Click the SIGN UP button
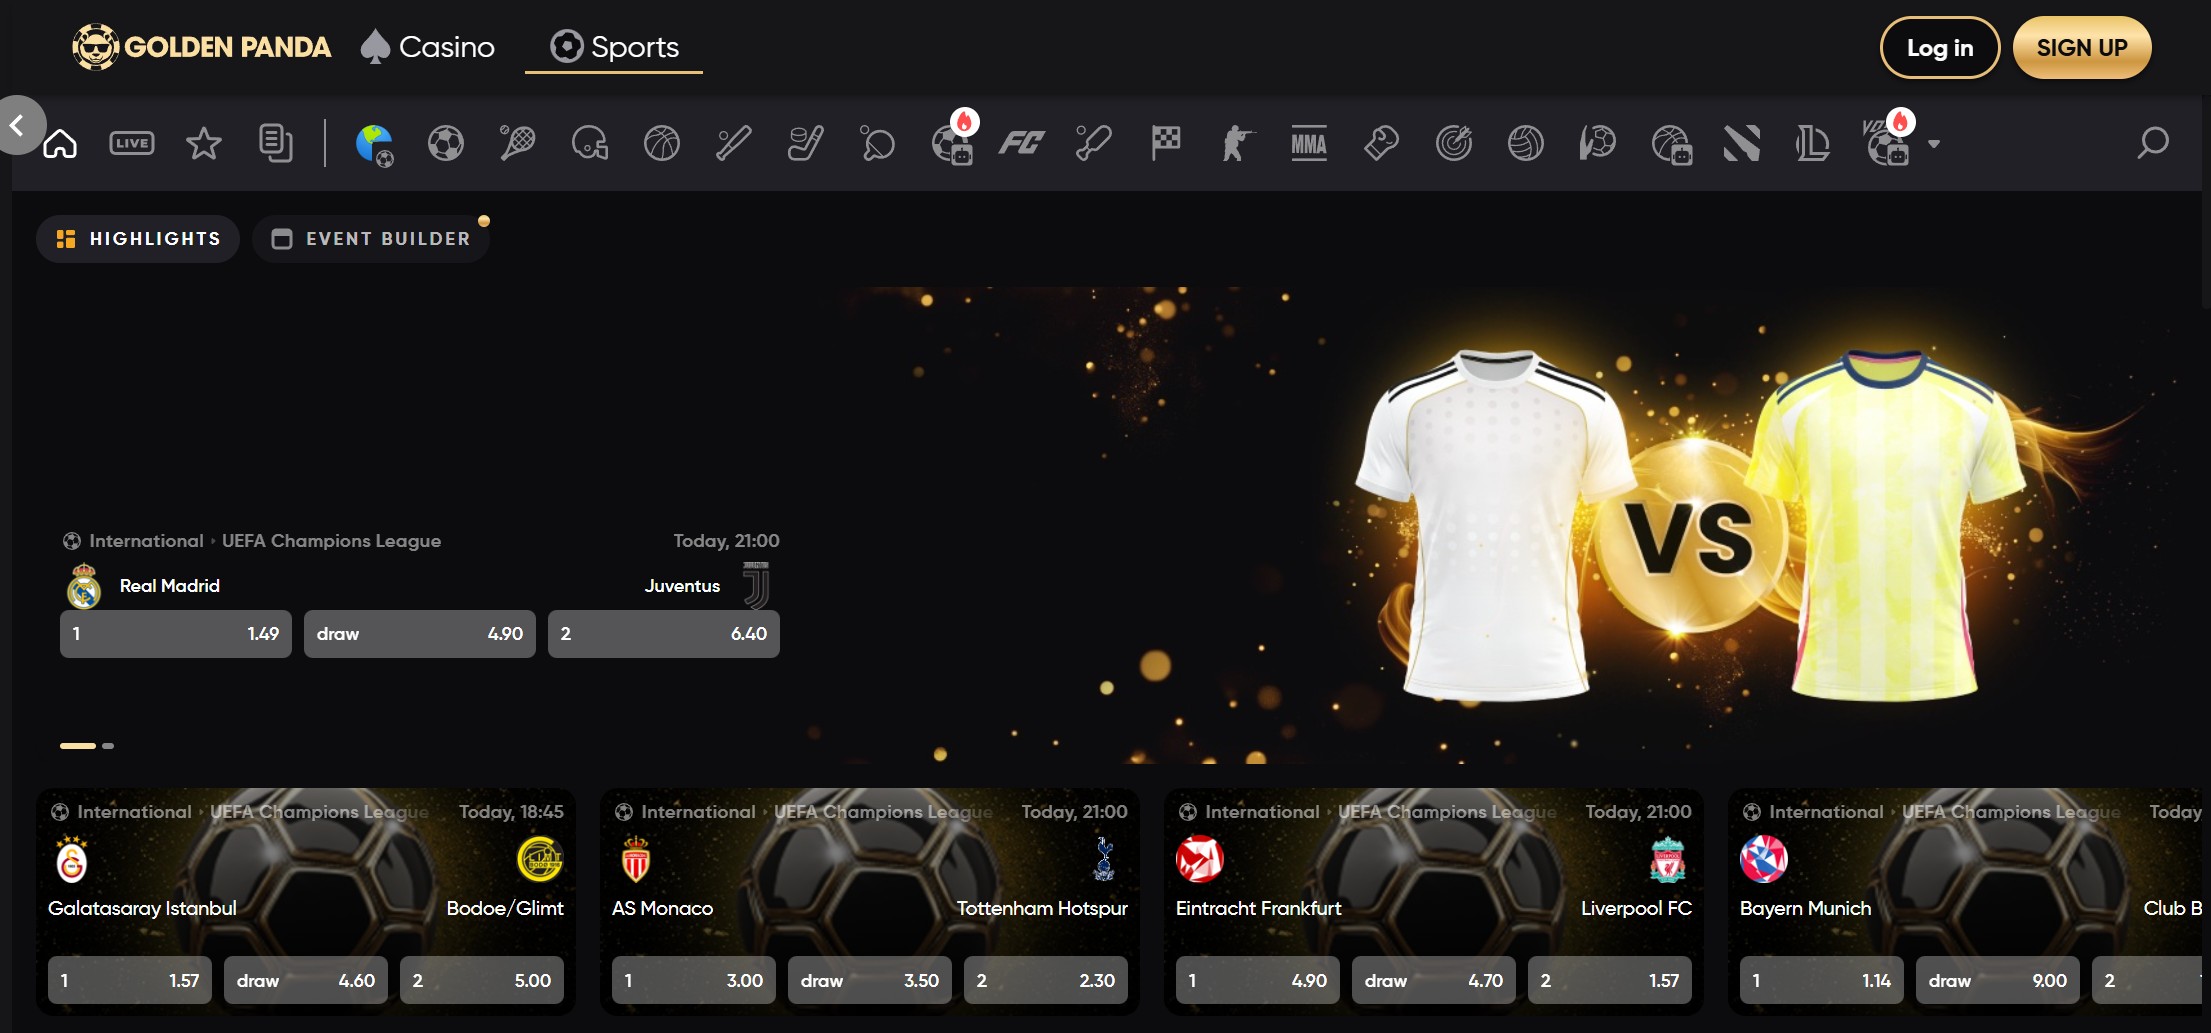 [2081, 48]
